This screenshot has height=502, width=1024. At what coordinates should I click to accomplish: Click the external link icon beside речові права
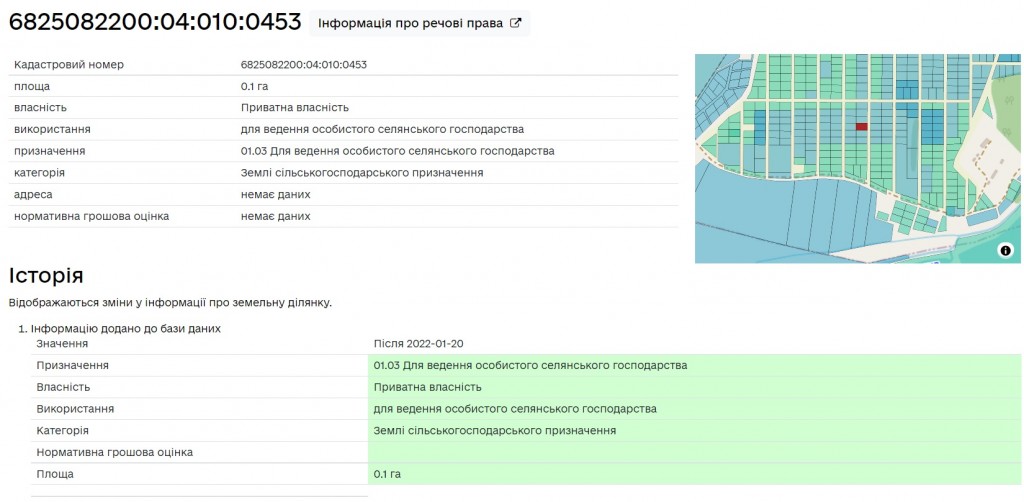coord(516,23)
